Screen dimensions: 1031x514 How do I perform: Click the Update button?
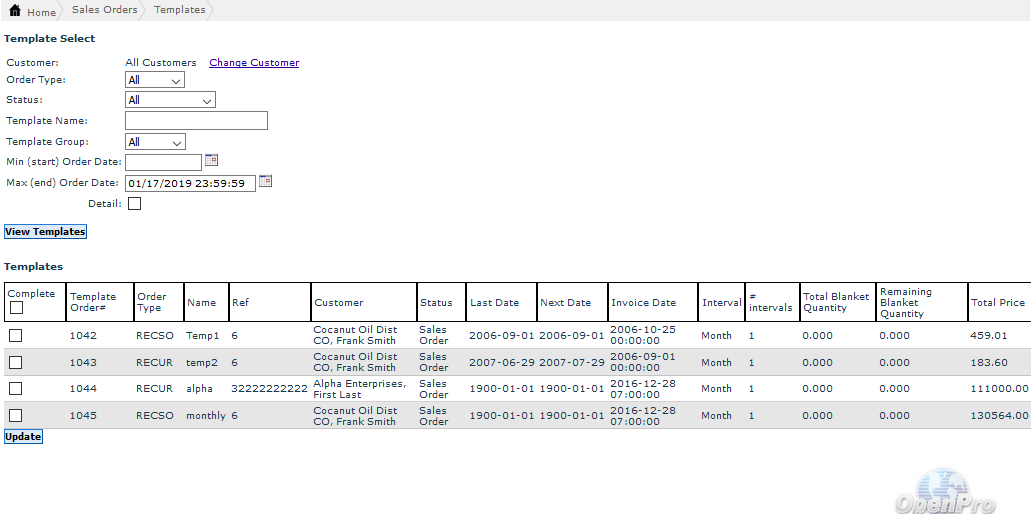tap(23, 437)
